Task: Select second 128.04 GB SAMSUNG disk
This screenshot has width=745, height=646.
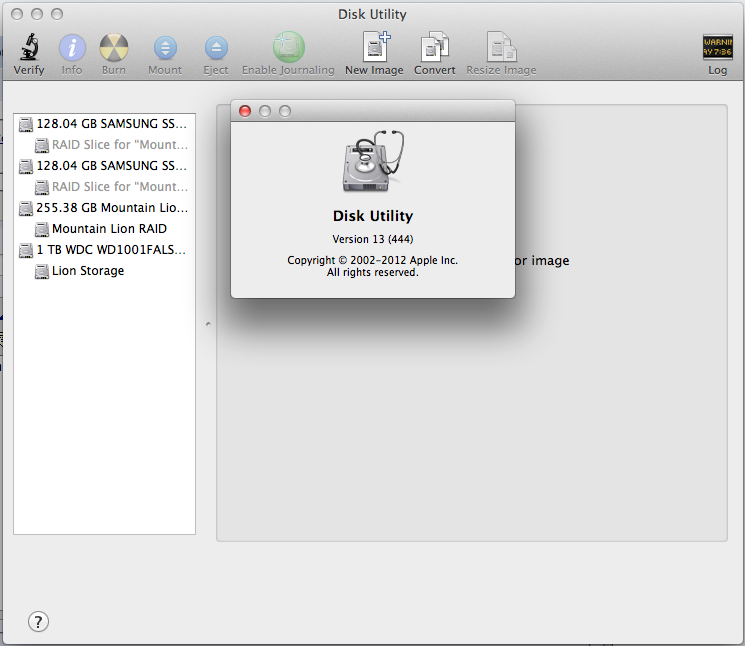Action: point(105,166)
